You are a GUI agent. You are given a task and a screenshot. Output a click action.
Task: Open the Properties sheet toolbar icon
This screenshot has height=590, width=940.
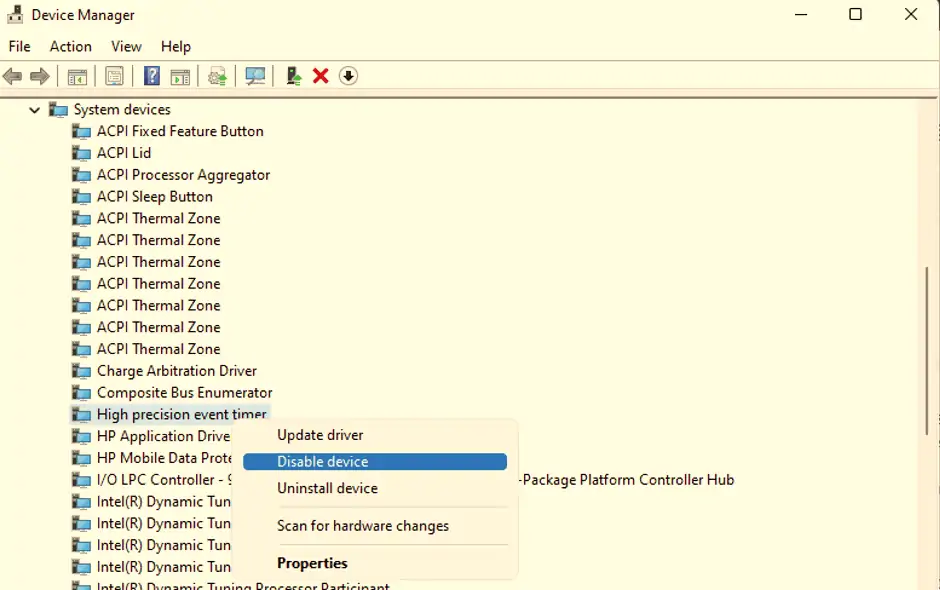[x=114, y=76]
